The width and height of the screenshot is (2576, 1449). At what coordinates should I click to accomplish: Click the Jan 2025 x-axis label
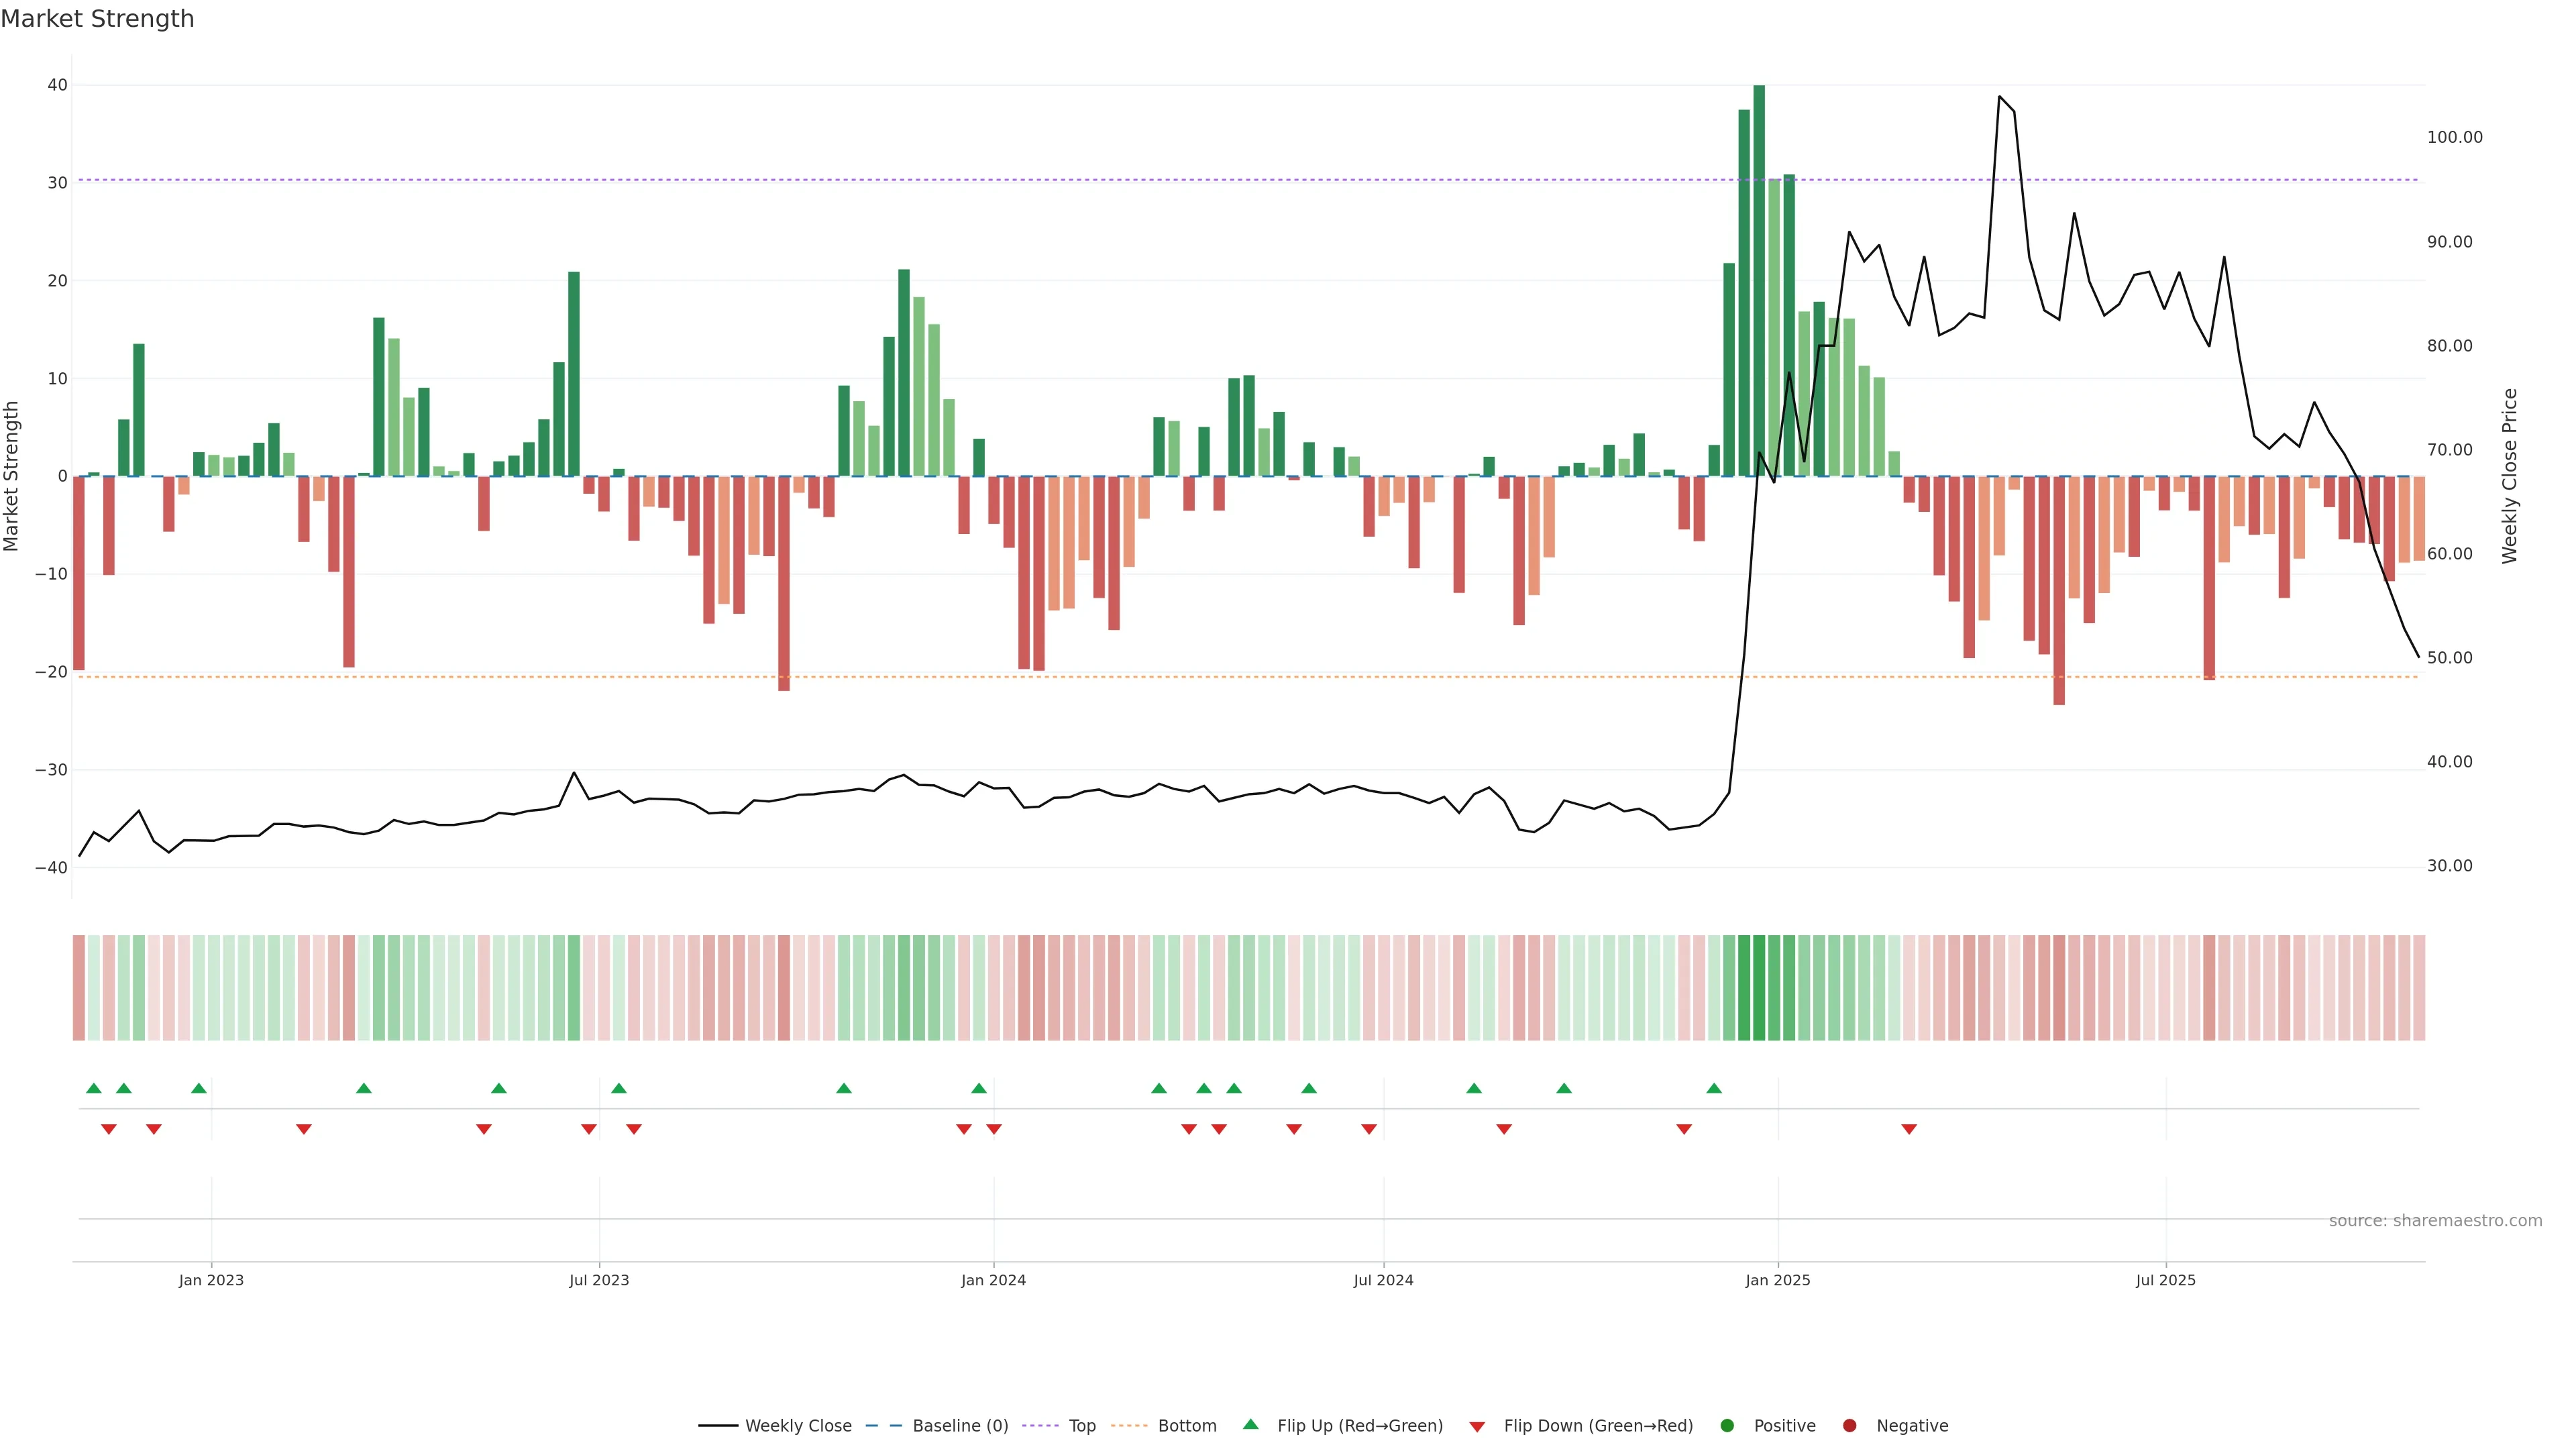pyautogui.click(x=1777, y=1280)
